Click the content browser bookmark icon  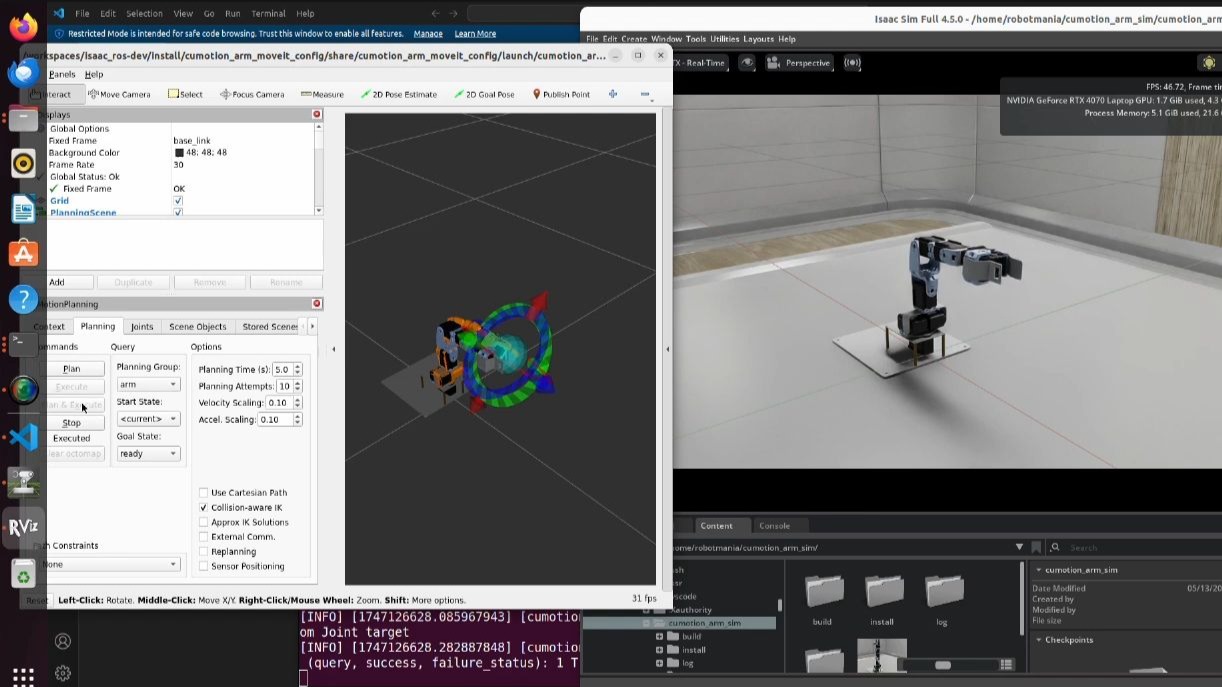(1036, 548)
